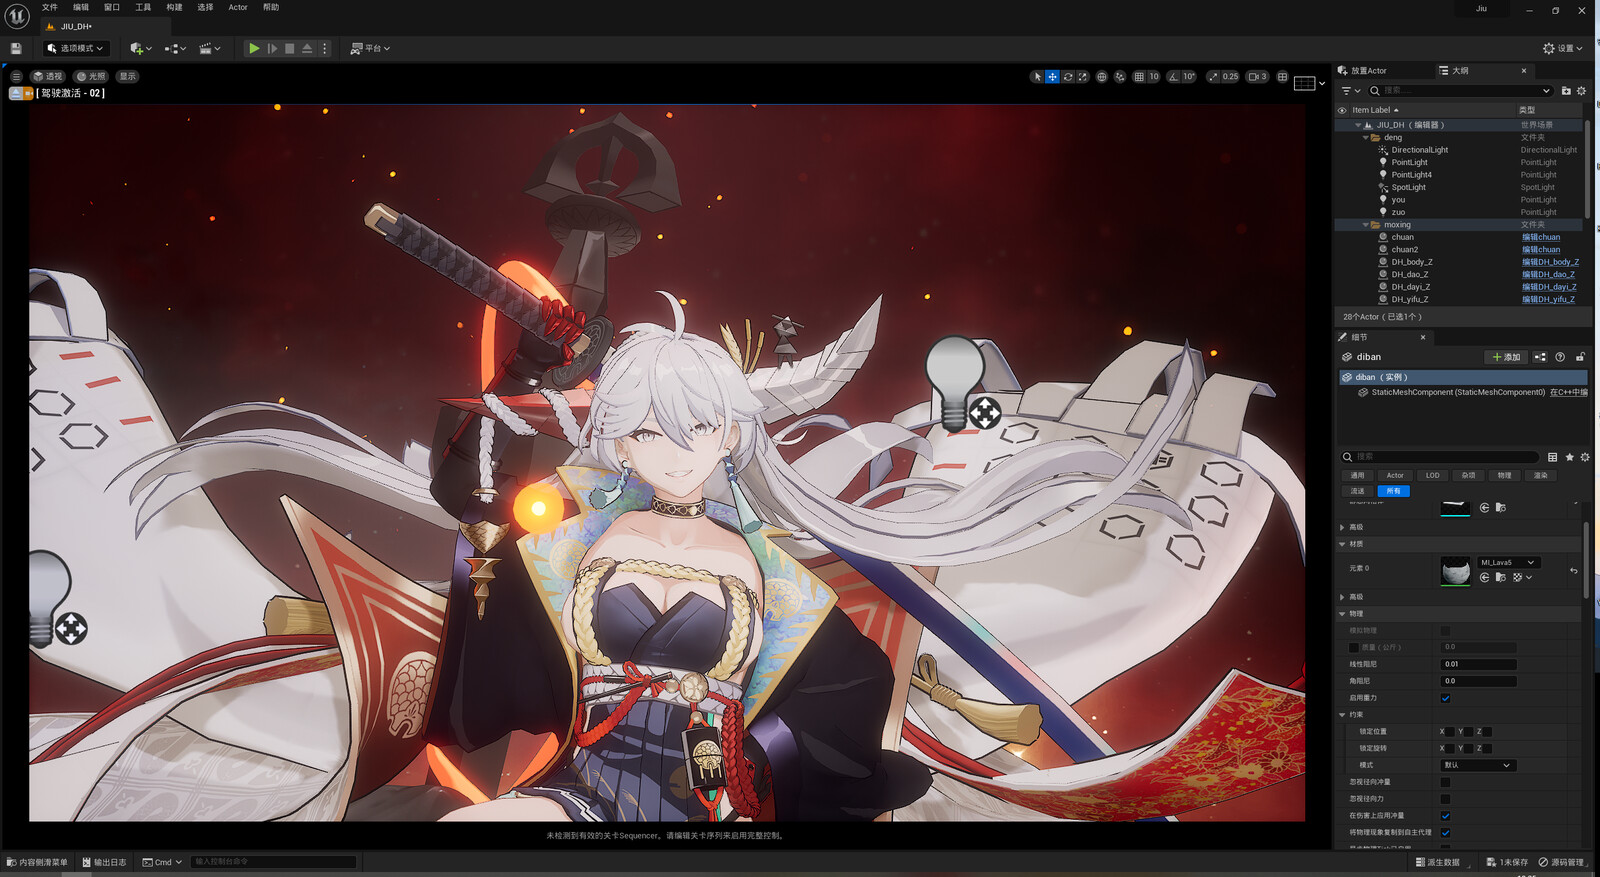Click the 光照 lit view mode button

point(91,76)
